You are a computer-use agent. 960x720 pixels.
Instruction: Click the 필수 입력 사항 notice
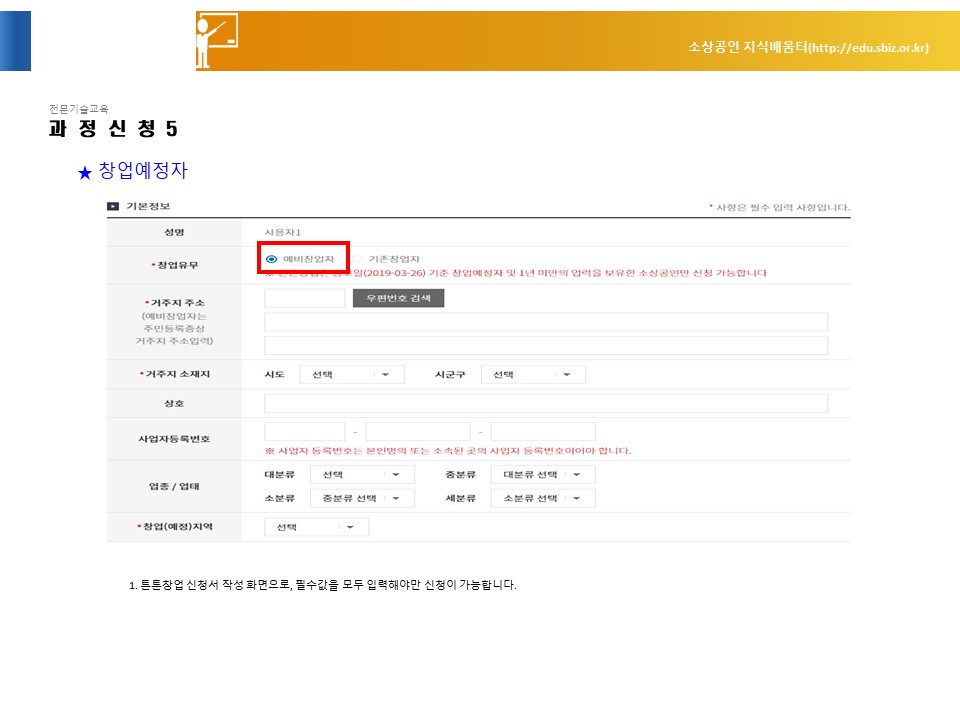780,207
